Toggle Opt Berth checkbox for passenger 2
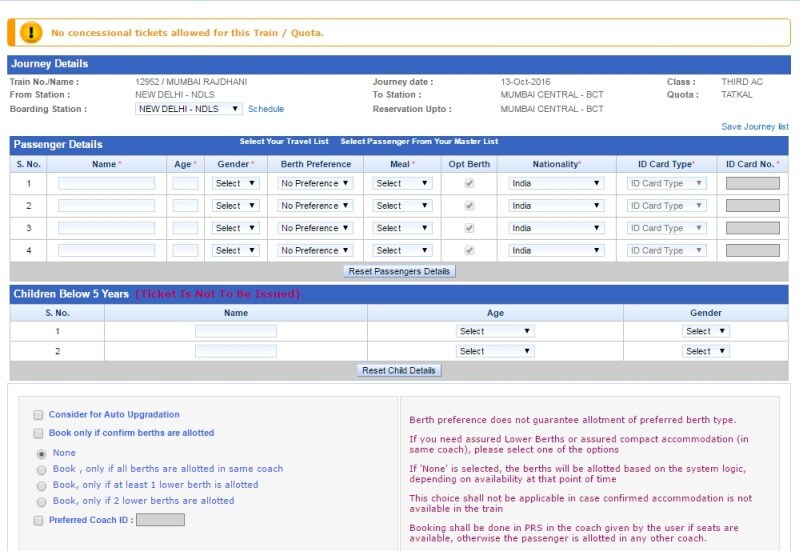The width and height of the screenshot is (800, 551). (469, 206)
